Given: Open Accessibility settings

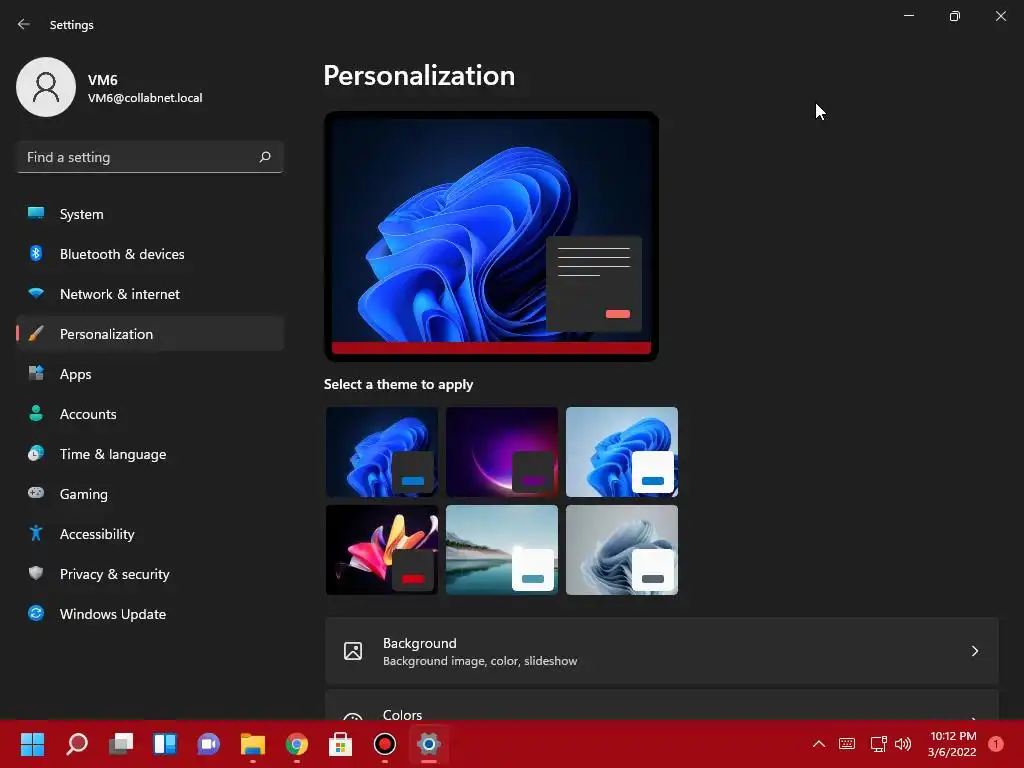Looking at the screenshot, I should click(x=150, y=534).
